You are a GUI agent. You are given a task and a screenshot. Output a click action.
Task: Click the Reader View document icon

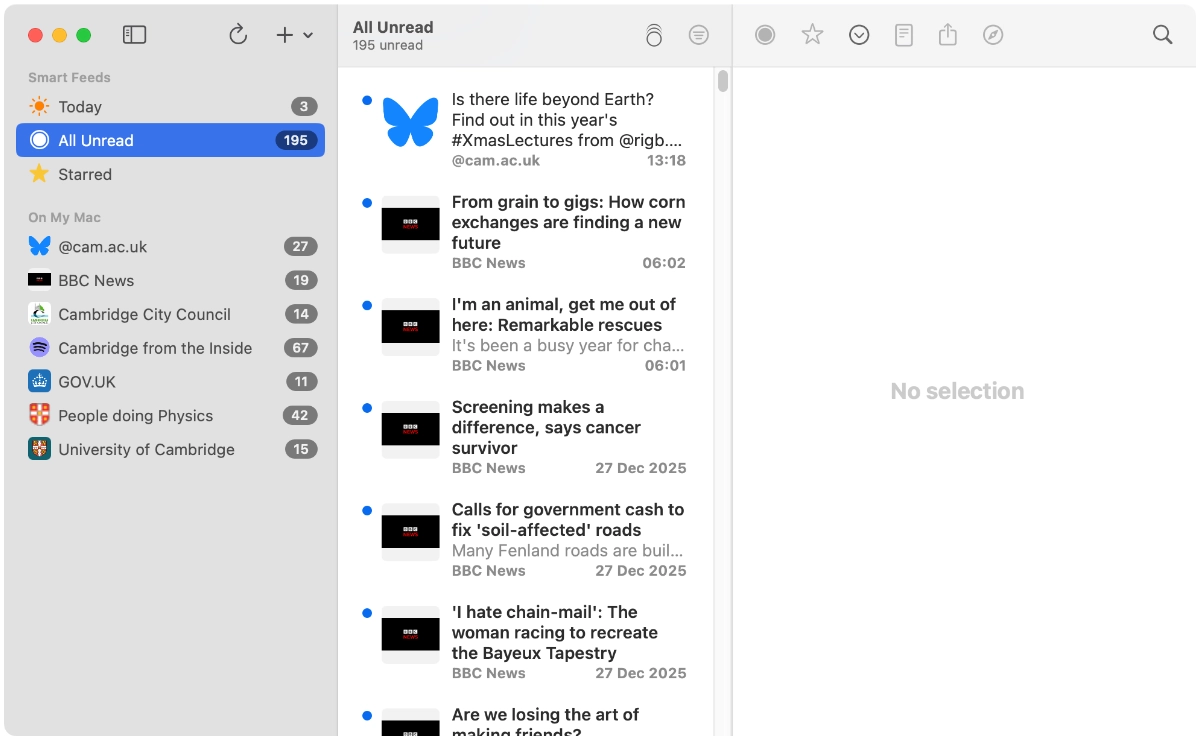pos(903,34)
